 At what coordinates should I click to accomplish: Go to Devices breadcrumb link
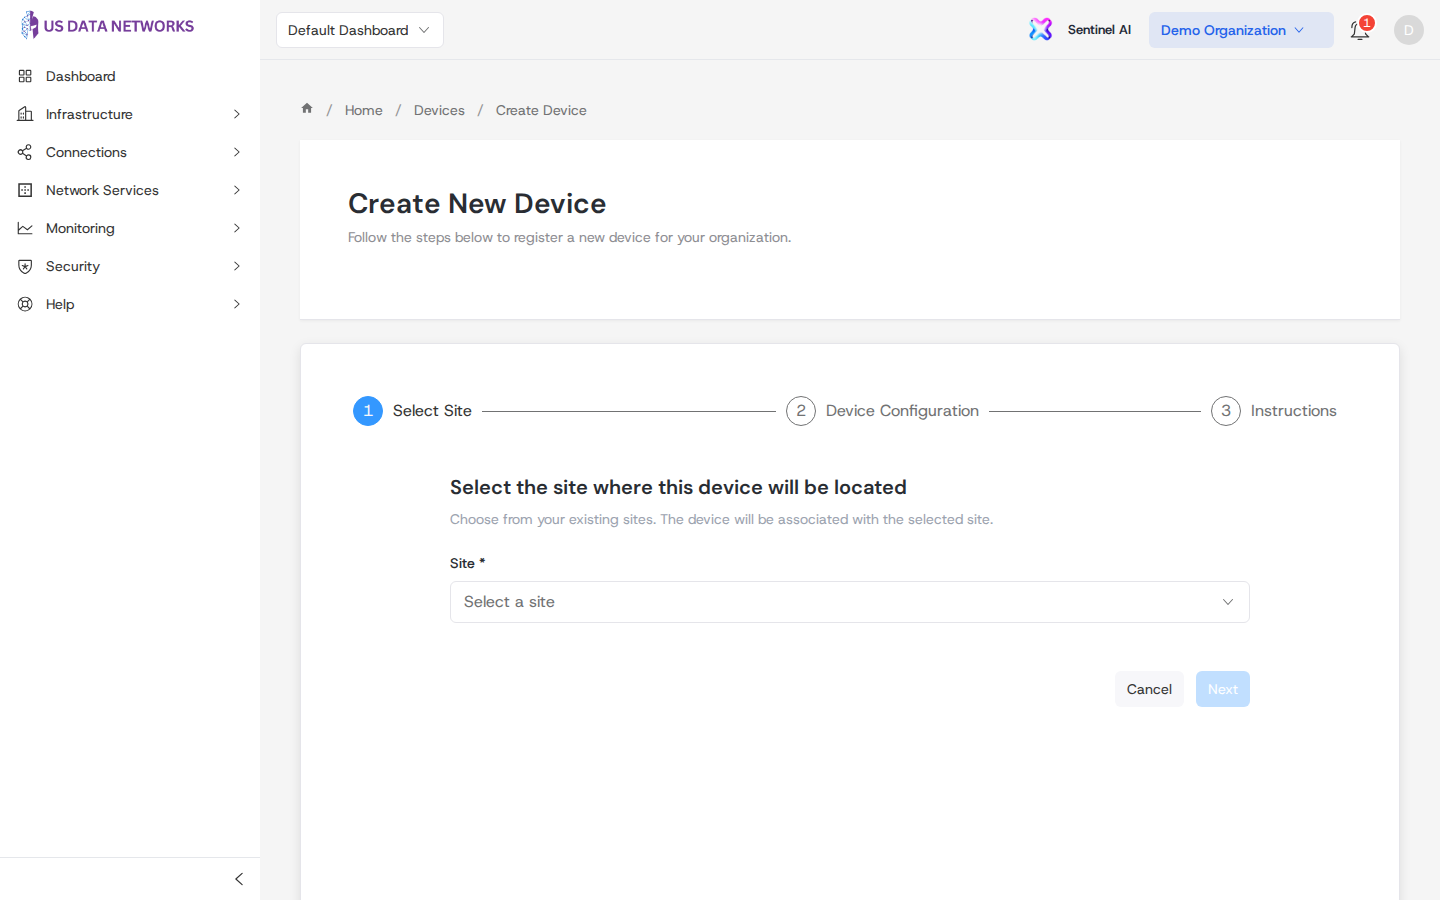pyautogui.click(x=439, y=110)
